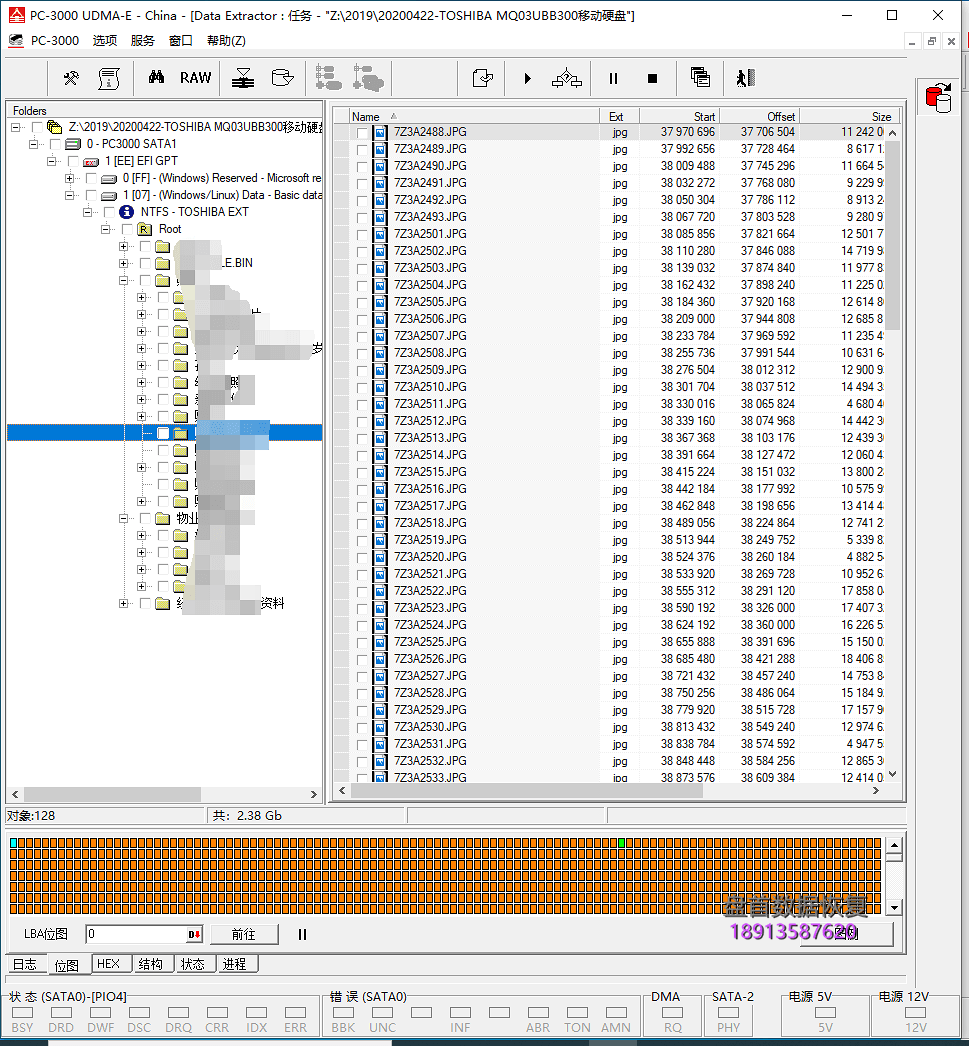Open the binoculars search tool
The height and width of the screenshot is (1046, 969).
tap(156, 77)
